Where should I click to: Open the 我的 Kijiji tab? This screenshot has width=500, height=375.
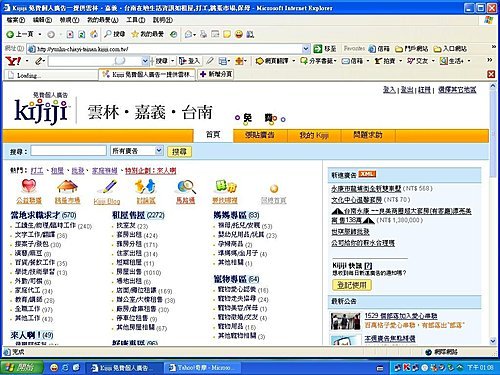pyautogui.click(x=314, y=135)
